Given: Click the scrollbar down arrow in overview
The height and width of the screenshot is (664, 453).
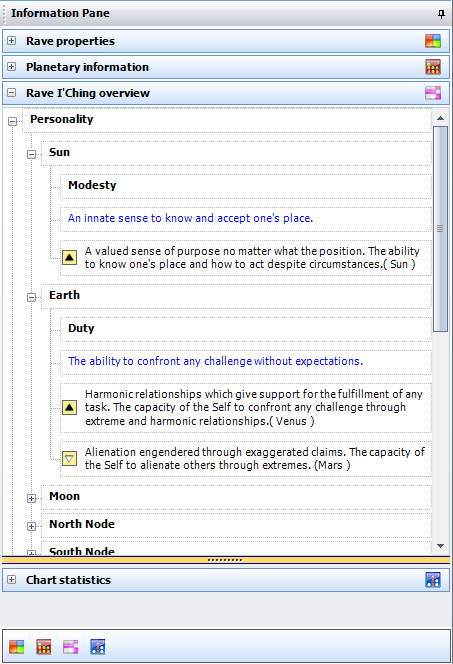Looking at the screenshot, I should click(x=440, y=546).
